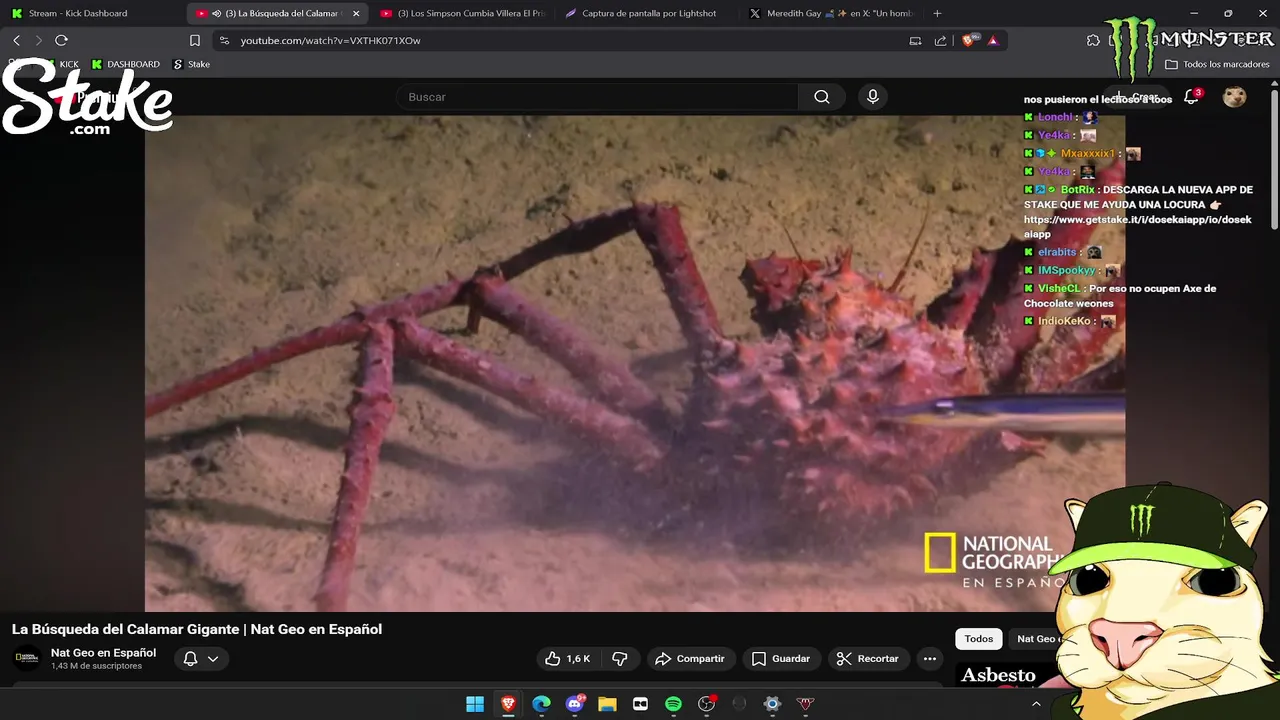Open the three-dot more actions menu
1280x720 pixels.
pos(930,658)
